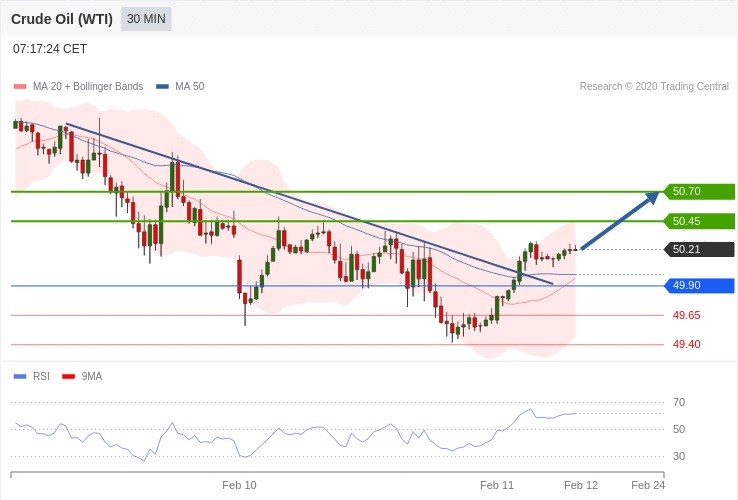Screen dimensions: 738x500
Task: Click the blue RSI legend swatch
Action: click(x=20, y=377)
